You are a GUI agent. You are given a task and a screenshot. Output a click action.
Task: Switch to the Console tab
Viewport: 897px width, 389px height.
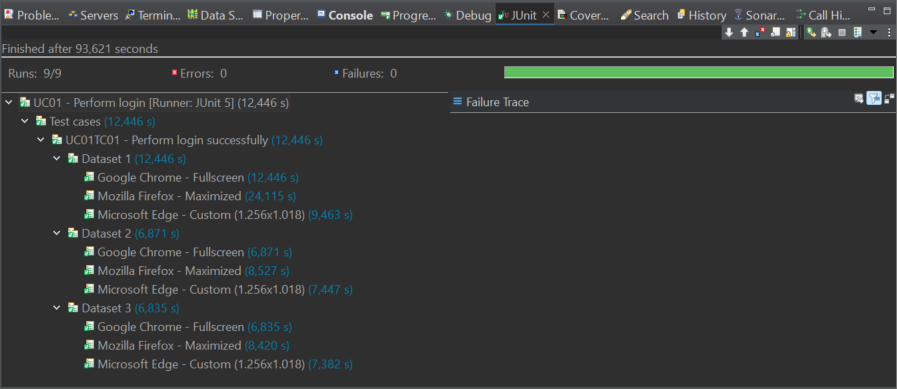coord(345,15)
